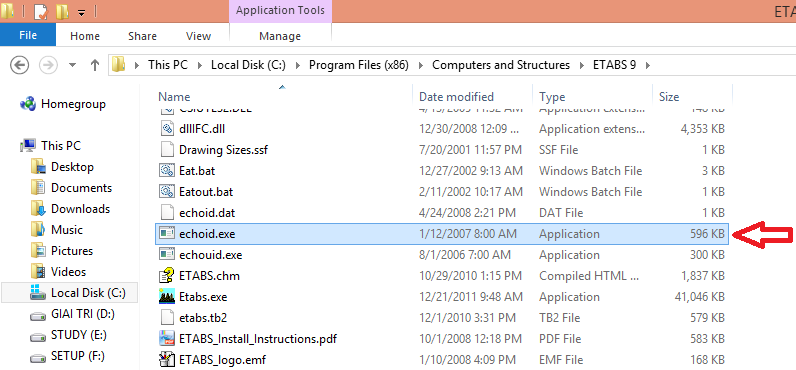This screenshot has height=370, width=796.
Task: Open Desktop in the navigation pane
Action: pos(72,166)
